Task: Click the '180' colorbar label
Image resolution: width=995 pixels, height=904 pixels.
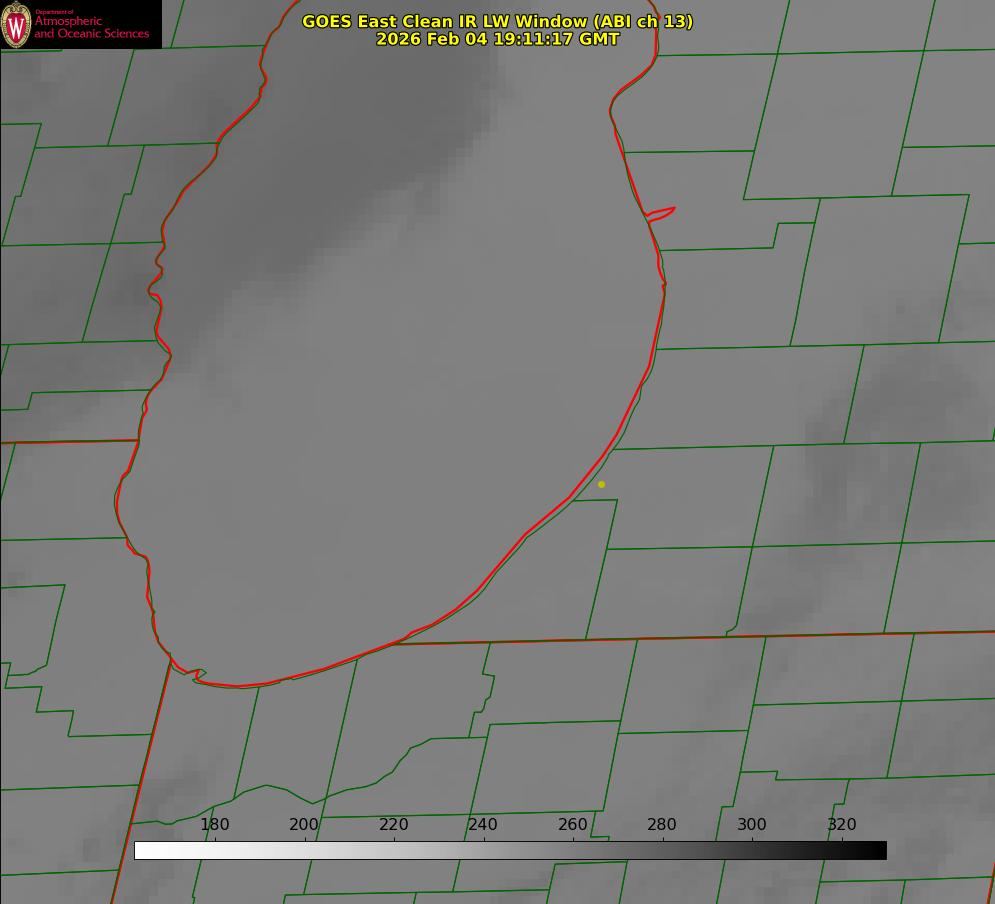Action: [x=214, y=824]
